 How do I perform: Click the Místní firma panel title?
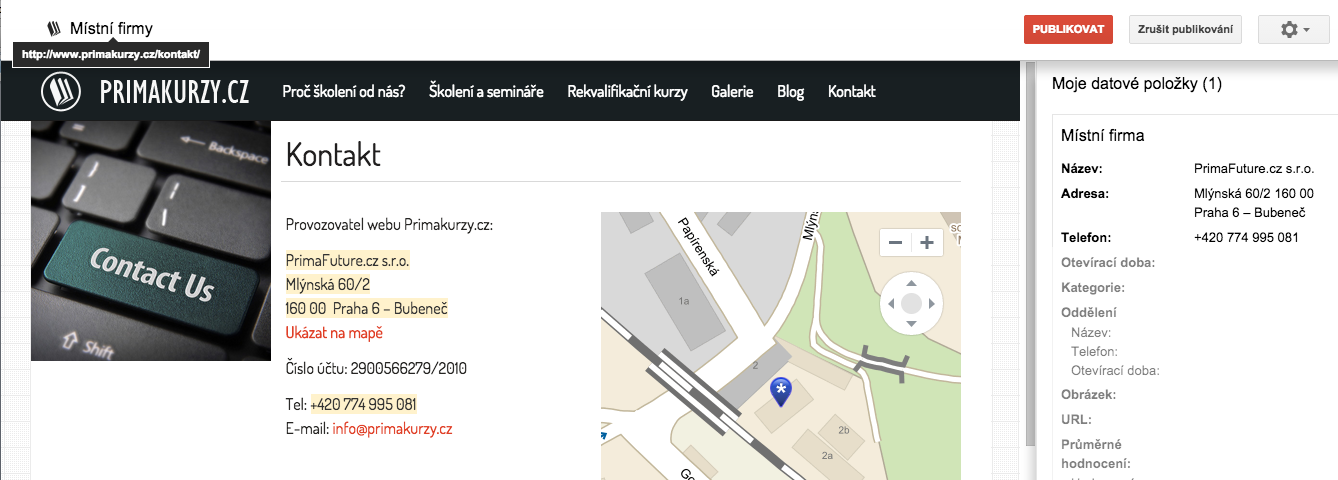1103,135
